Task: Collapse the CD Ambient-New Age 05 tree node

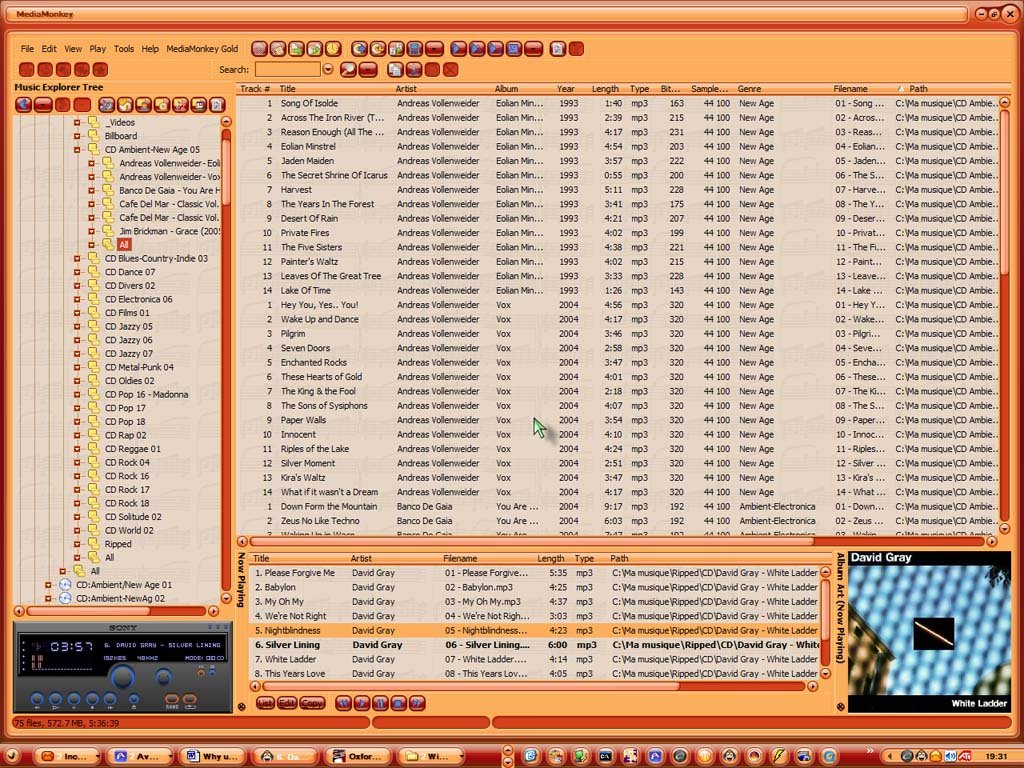Action: click(x=77, y=149)
